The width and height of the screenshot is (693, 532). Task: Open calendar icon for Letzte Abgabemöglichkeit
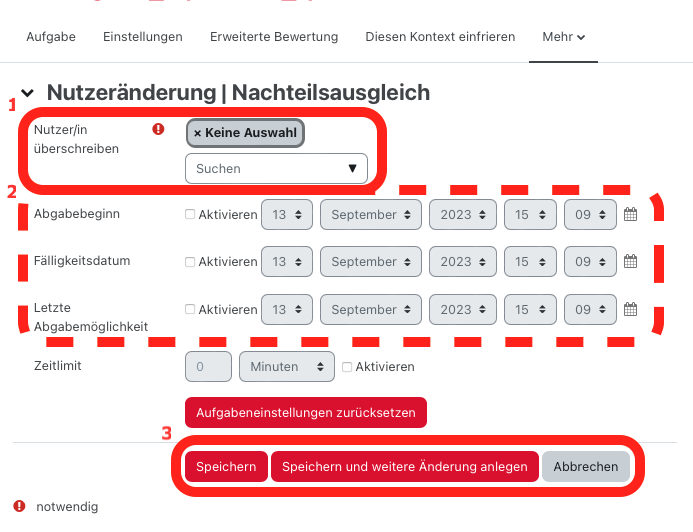pyautogui.click(x=630, y=310)
